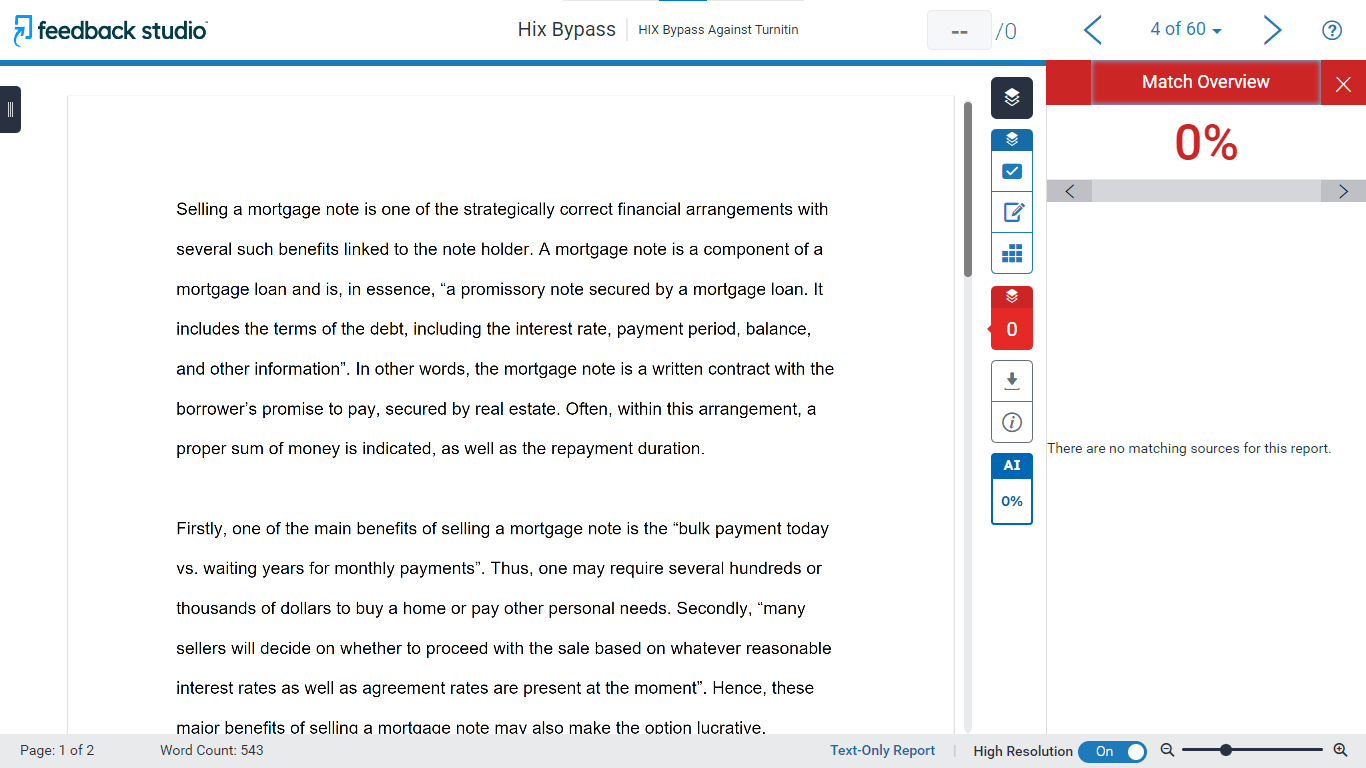This screenshot has width=1366, height=768.
Task: Close the Match Overview panel
Action: click(1343, 84)
